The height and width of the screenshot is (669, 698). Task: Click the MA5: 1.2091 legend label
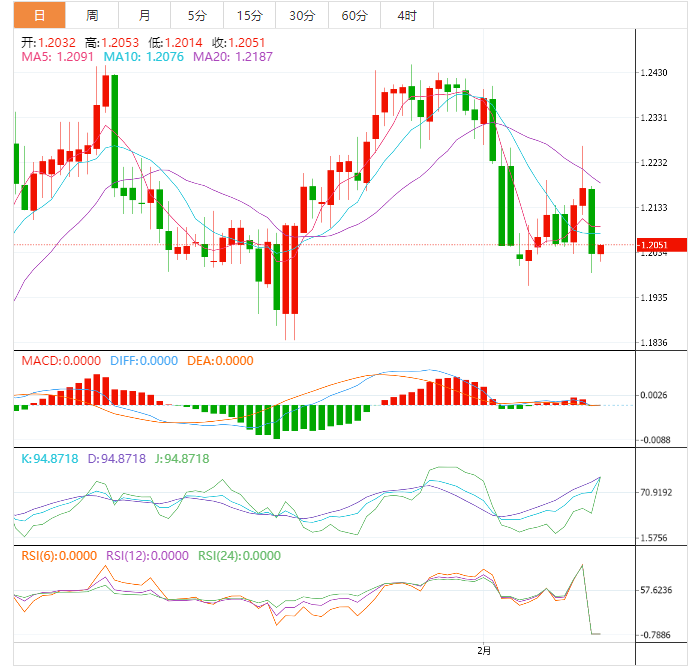coord(58,57)
